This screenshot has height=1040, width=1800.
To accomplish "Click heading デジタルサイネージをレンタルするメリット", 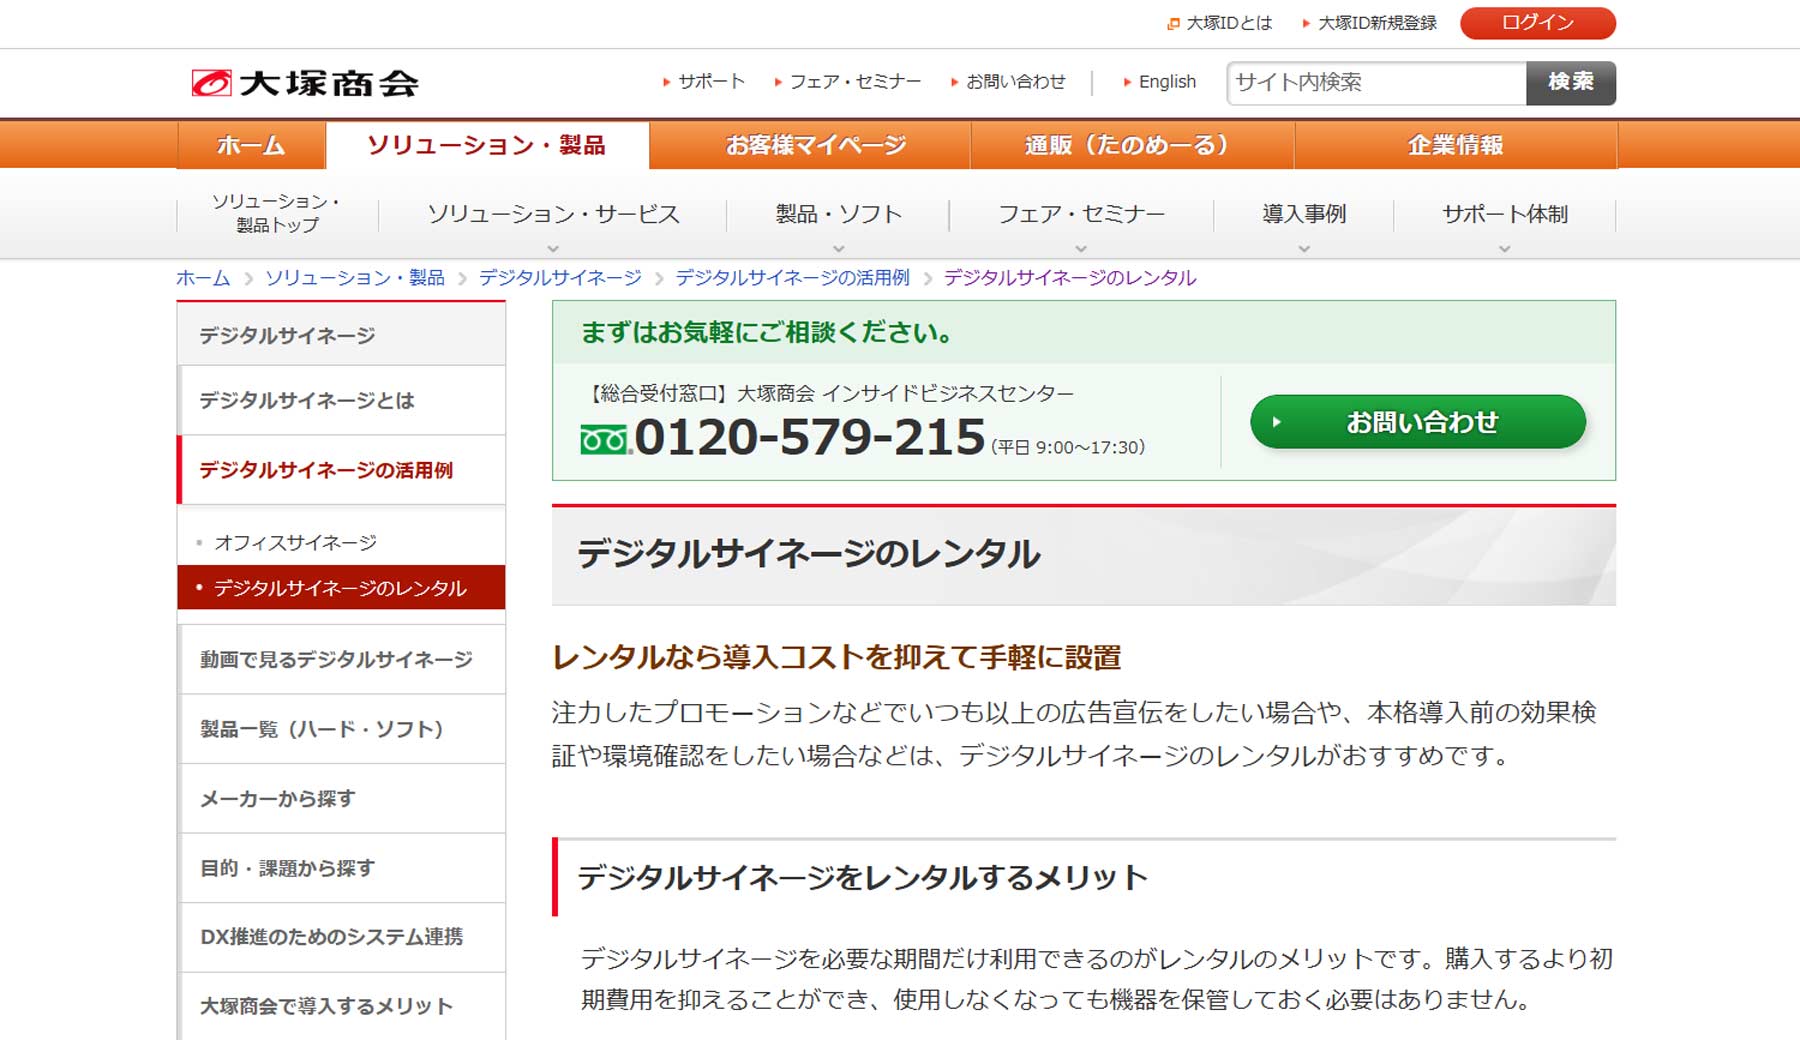I will click(862, 878).
